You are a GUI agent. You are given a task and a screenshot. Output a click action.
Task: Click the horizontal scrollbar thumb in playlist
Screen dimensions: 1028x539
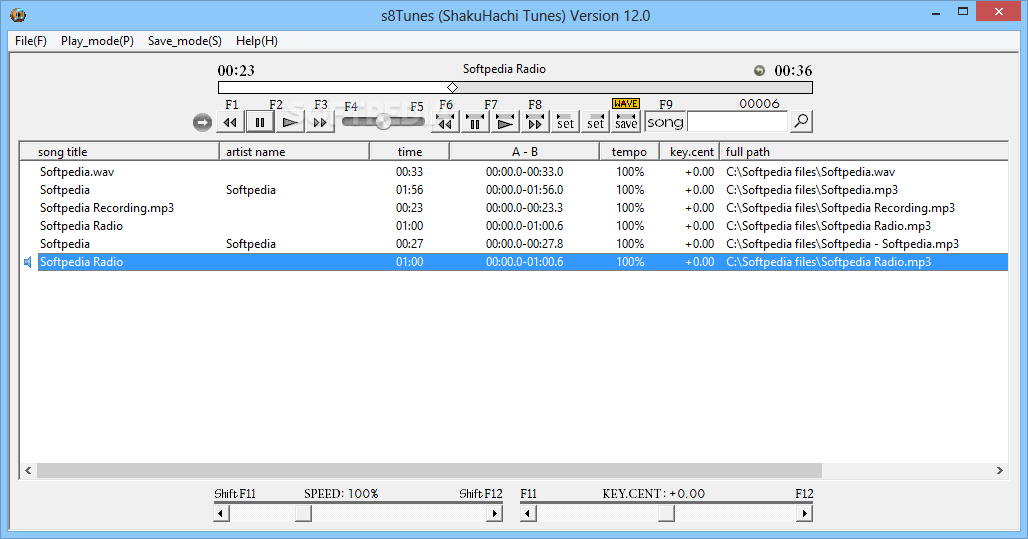click(x=429, y=470)
